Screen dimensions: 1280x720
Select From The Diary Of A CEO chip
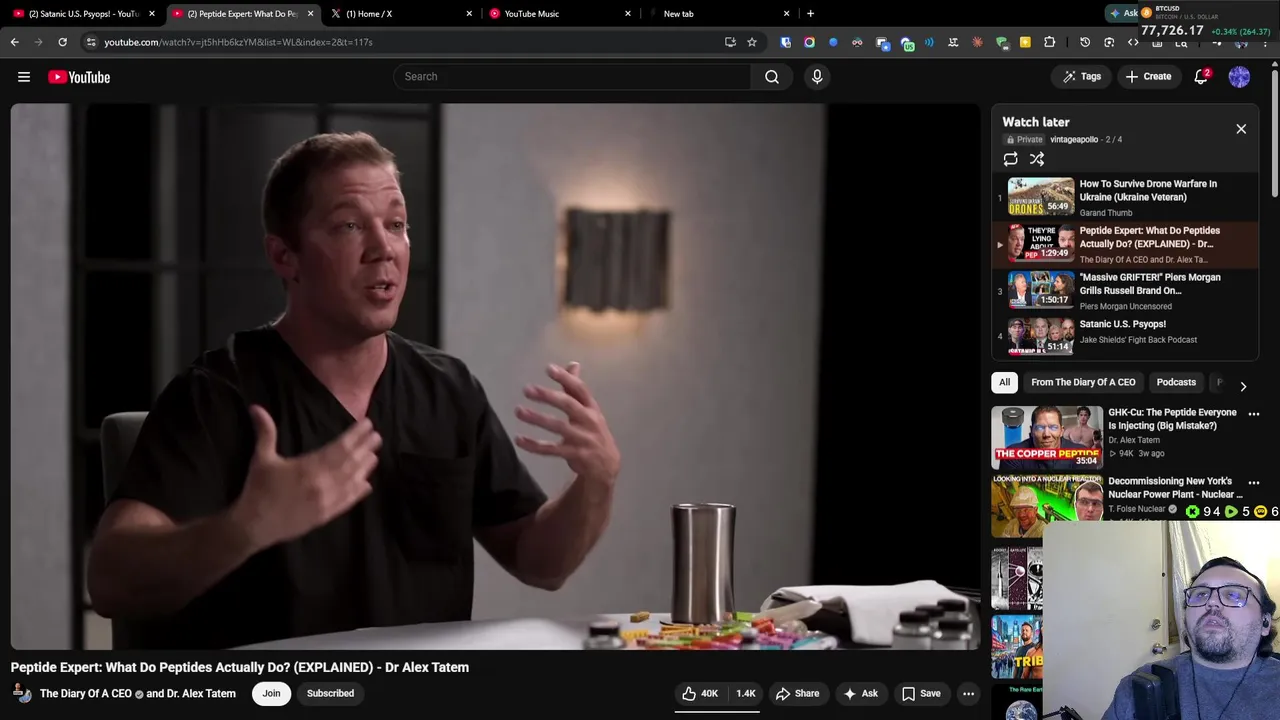click(1083, 382)
